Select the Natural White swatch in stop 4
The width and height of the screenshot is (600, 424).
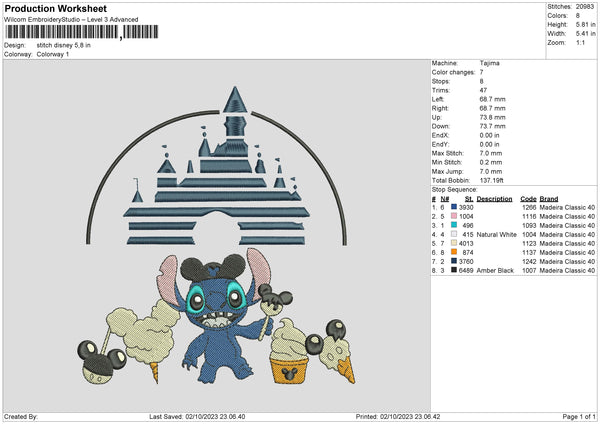point(454,234)
